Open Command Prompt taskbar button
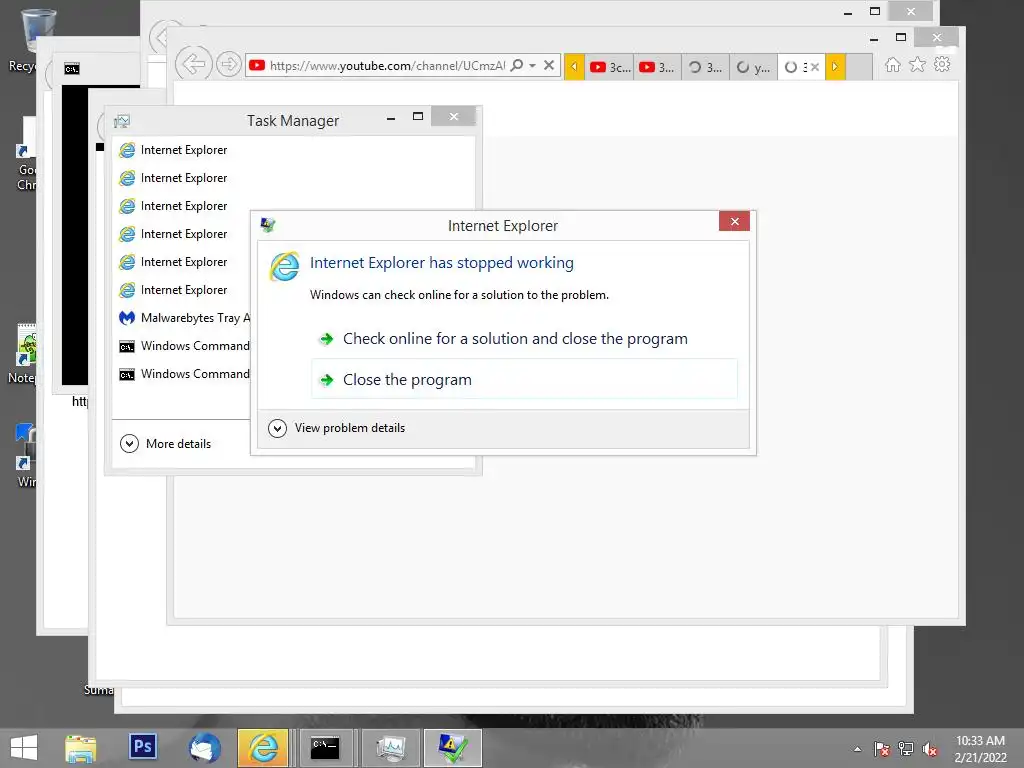The height and width of the screenshot is (768, 1024). (x=325, y=748)
